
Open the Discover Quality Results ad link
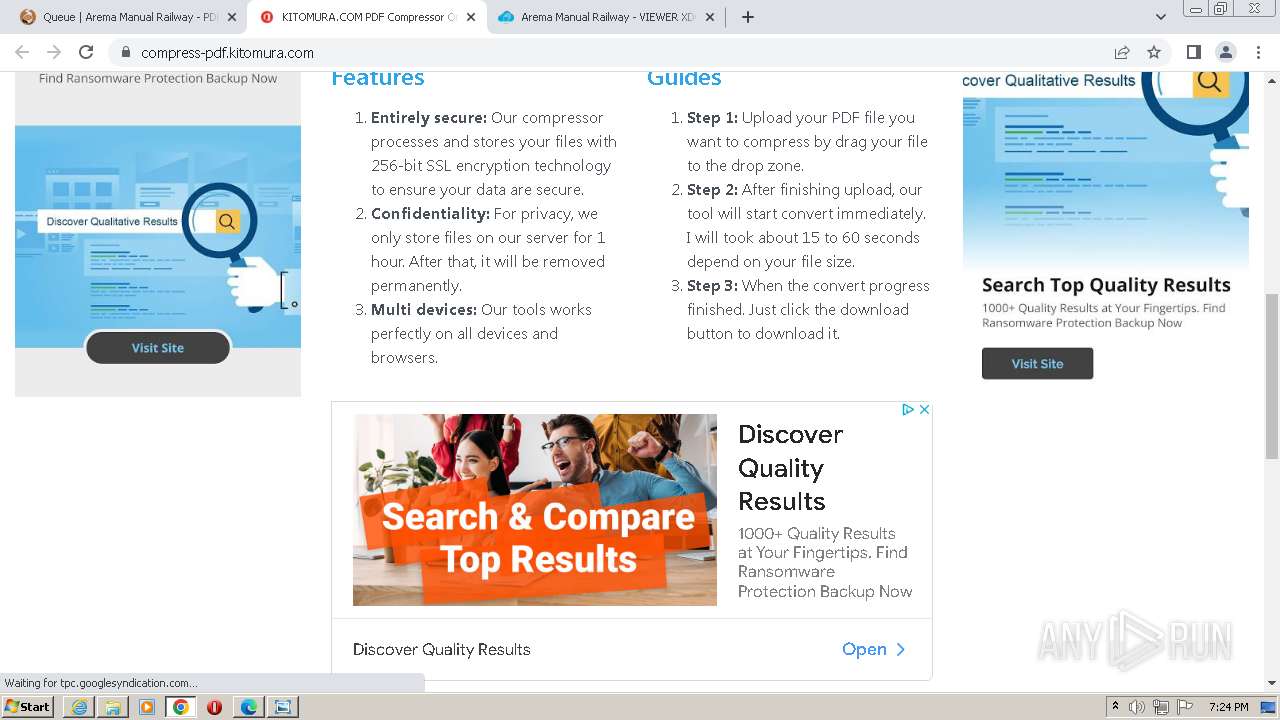[x=874, y=649]
